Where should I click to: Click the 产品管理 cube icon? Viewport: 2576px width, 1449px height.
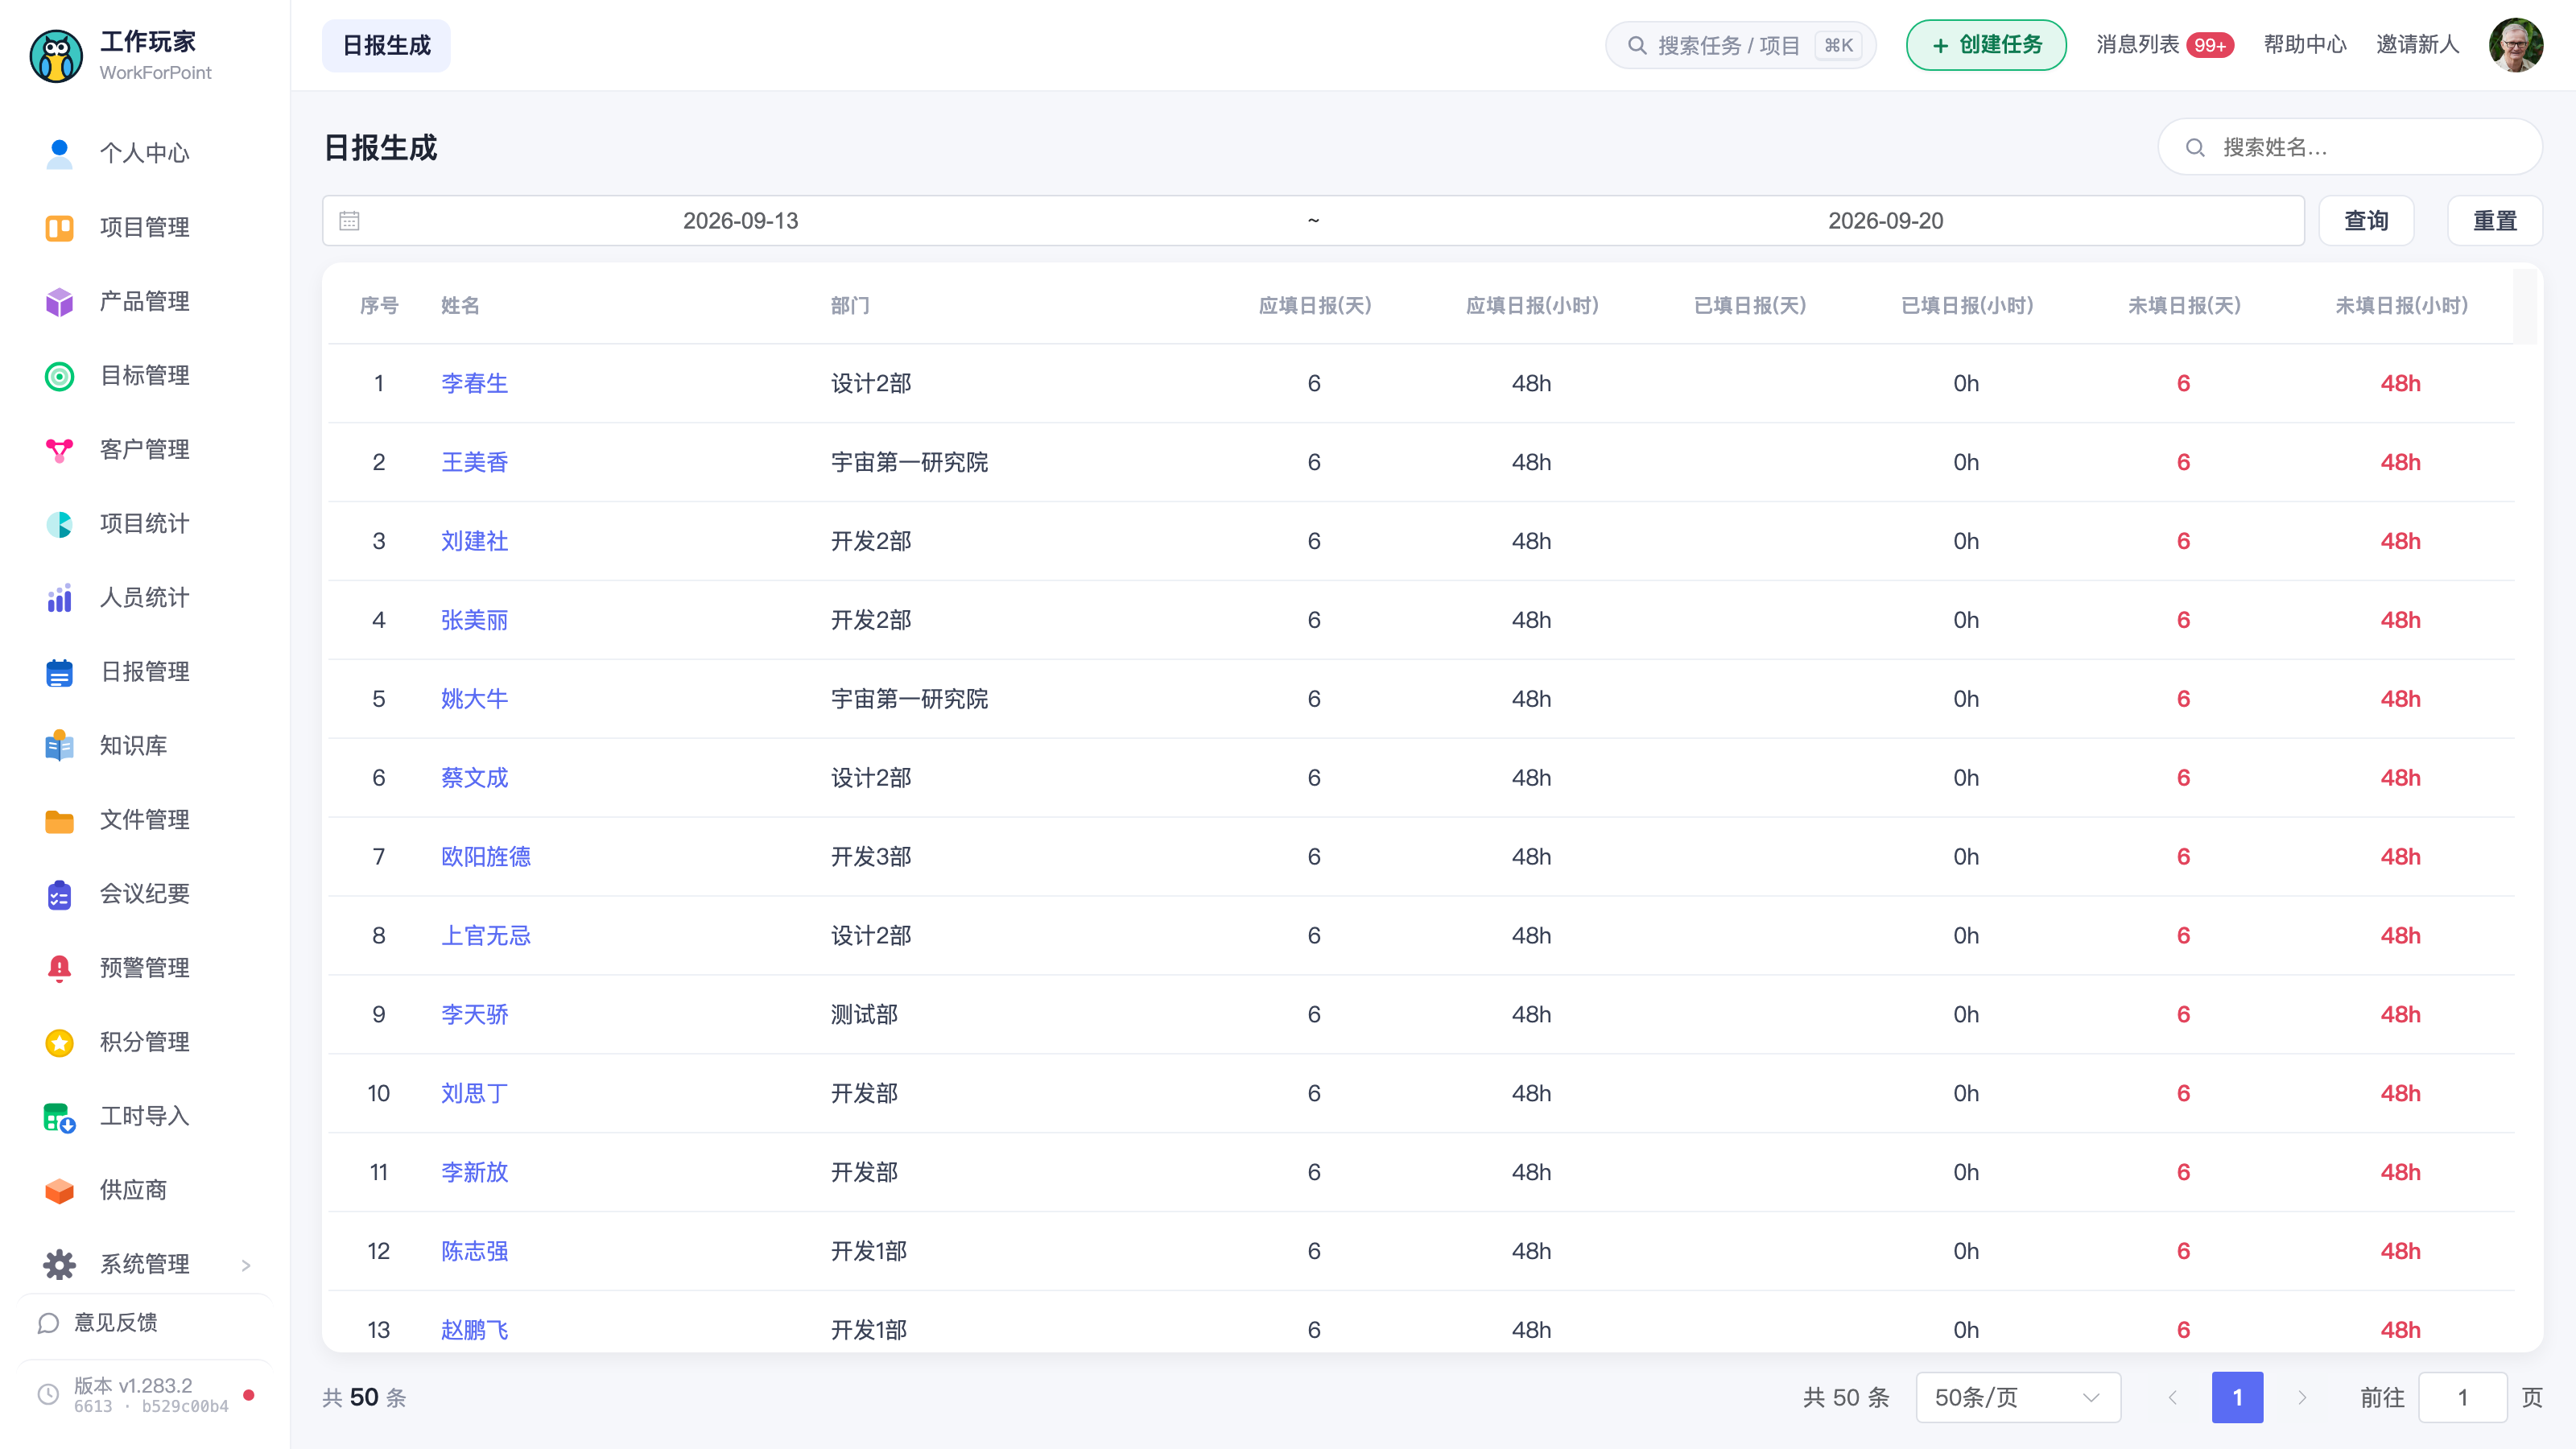59,302
